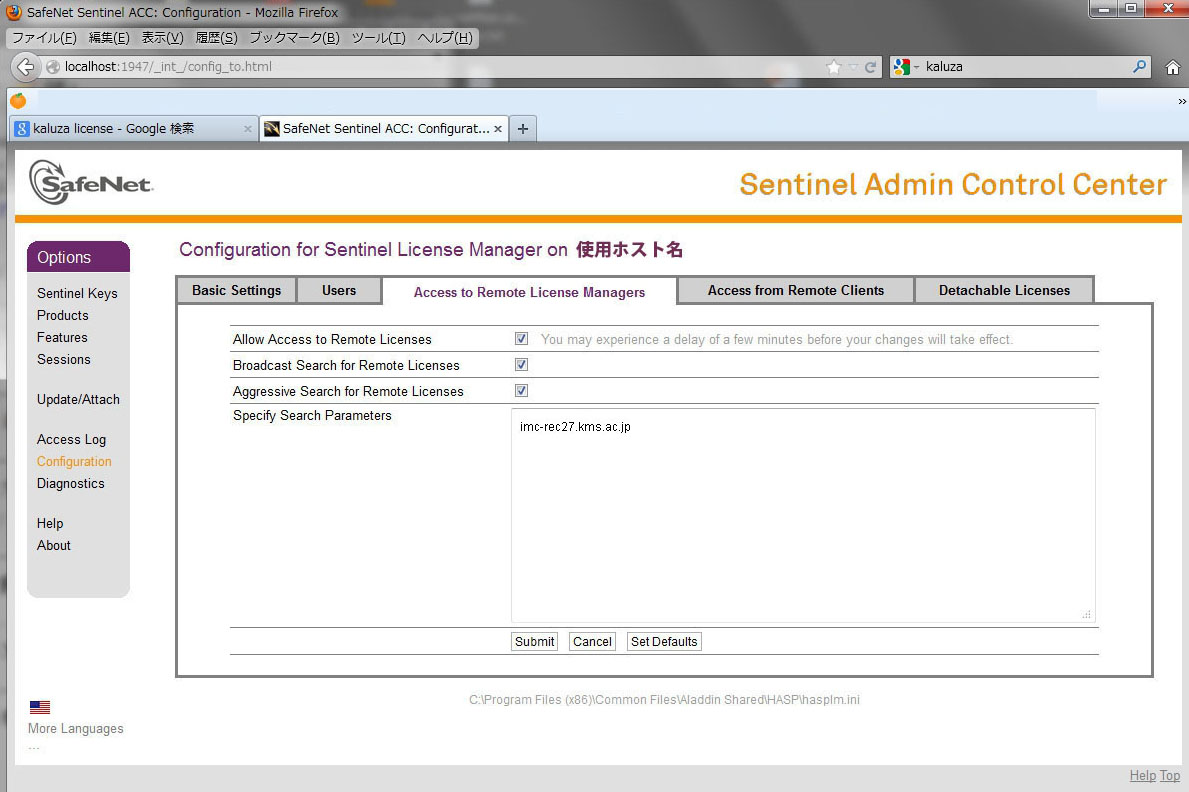This screenshot has height=792, width=1189.
Task: Open the ファイル(F) menu
Action: [x=44, y=38]
